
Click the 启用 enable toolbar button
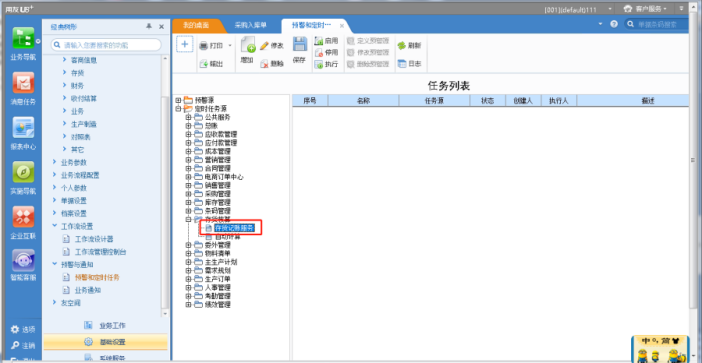[x=326, y=41]
